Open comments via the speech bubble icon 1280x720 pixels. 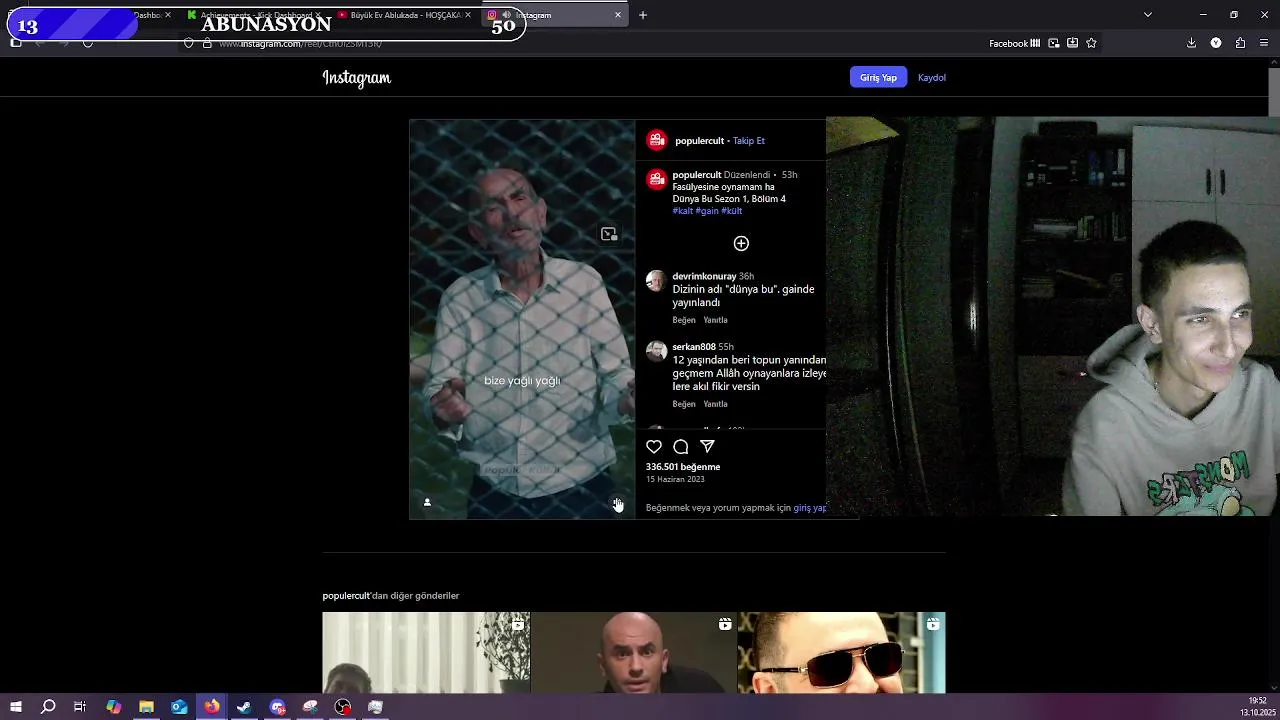click(681, 447)
